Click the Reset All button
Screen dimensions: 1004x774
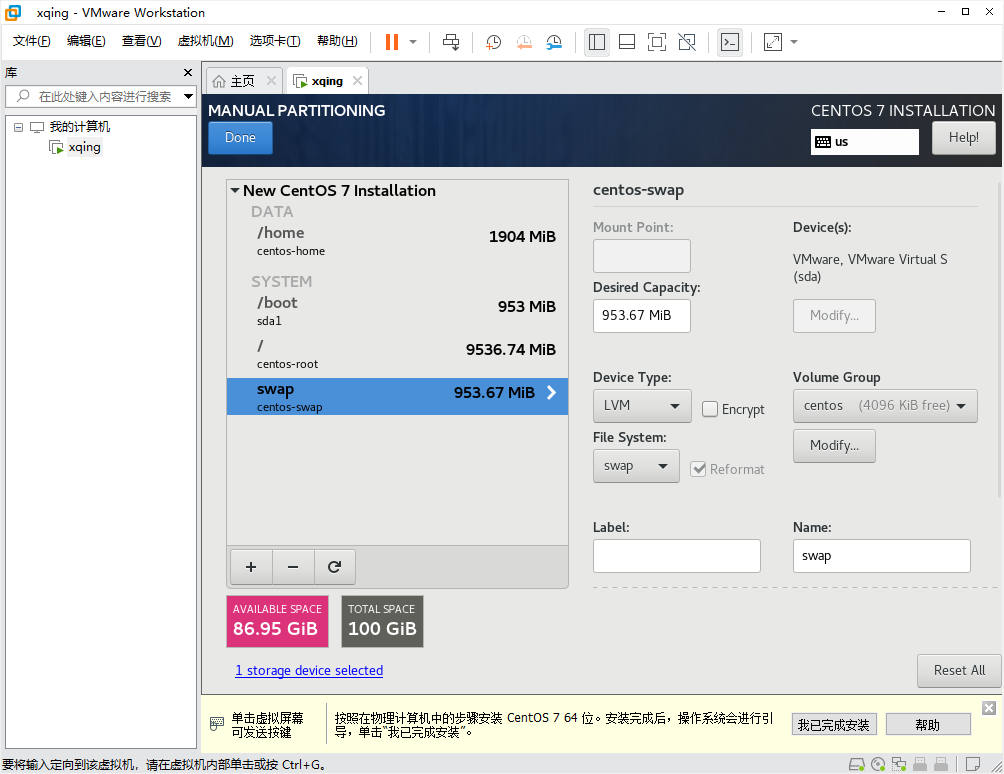(959, 670)
